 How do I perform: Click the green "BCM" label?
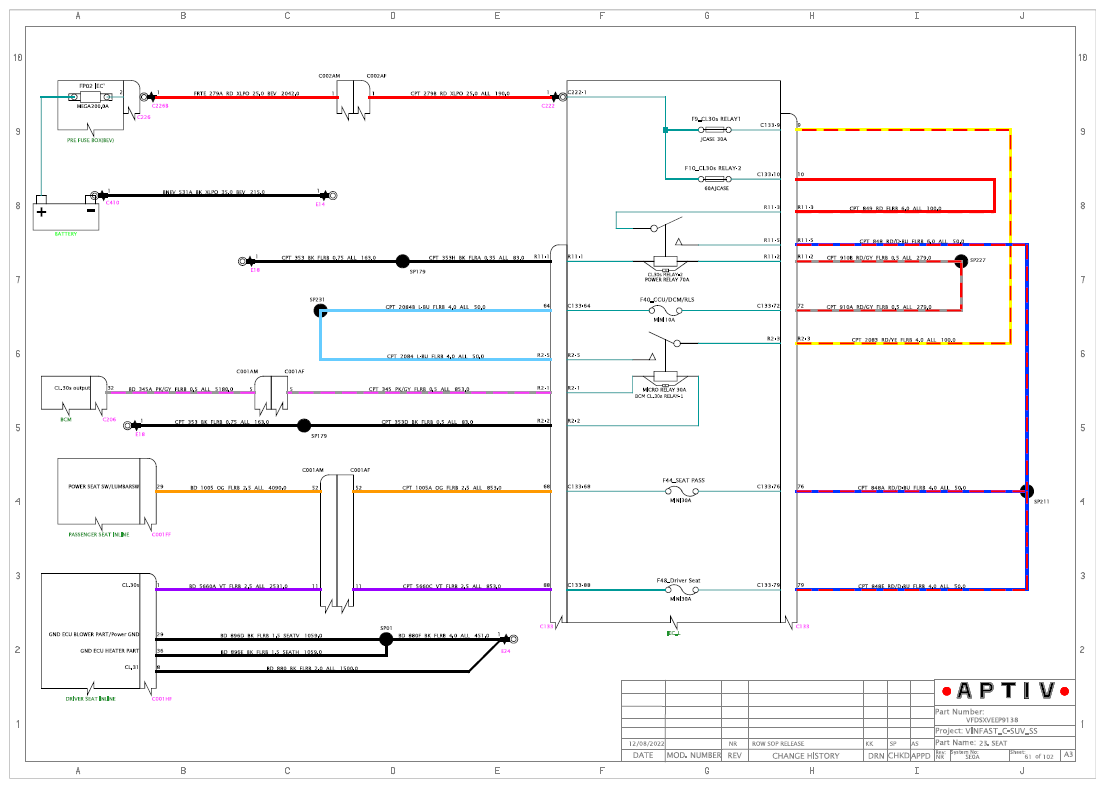[66, 419]
